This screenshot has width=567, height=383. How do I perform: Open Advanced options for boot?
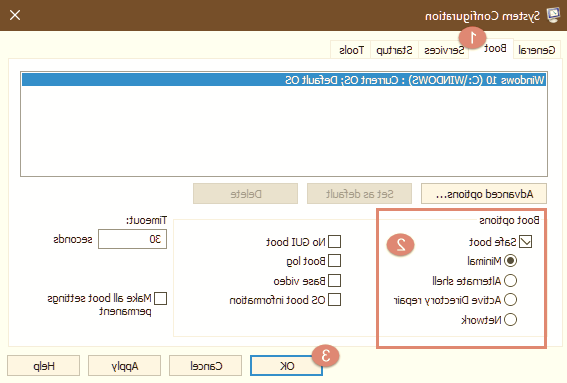click(484, 194)
